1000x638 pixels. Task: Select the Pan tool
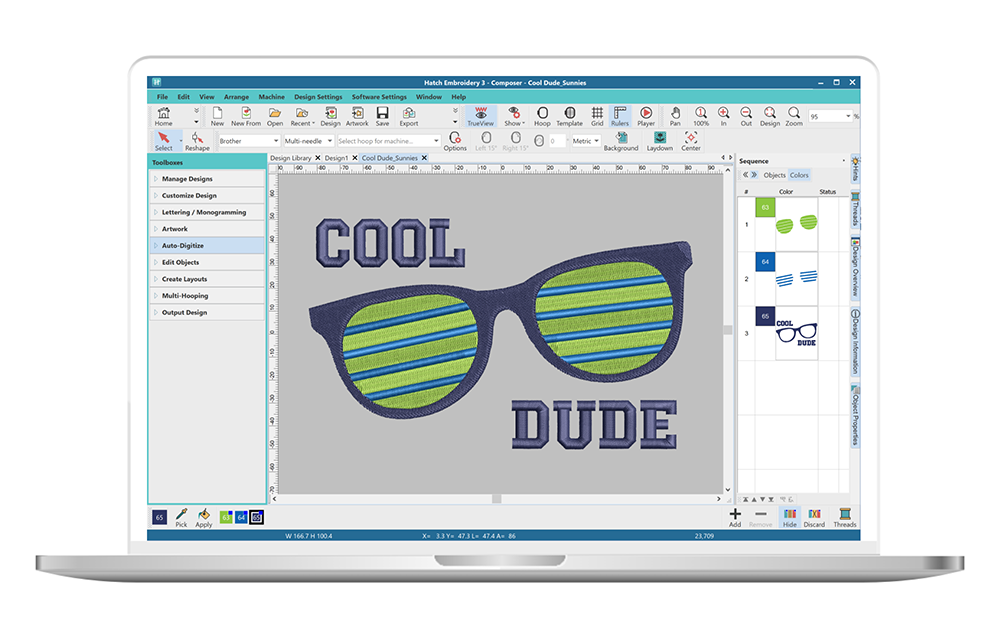(676, 115)
